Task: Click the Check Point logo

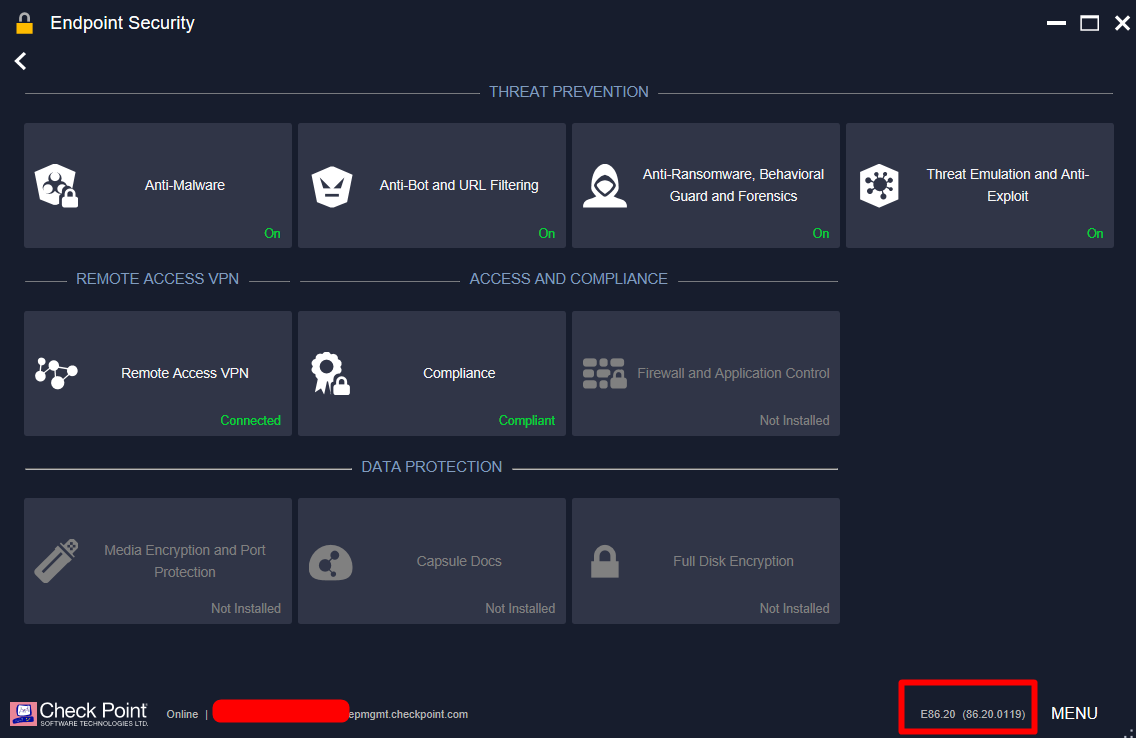Action: pyautogui.click(x=79, y=713)
